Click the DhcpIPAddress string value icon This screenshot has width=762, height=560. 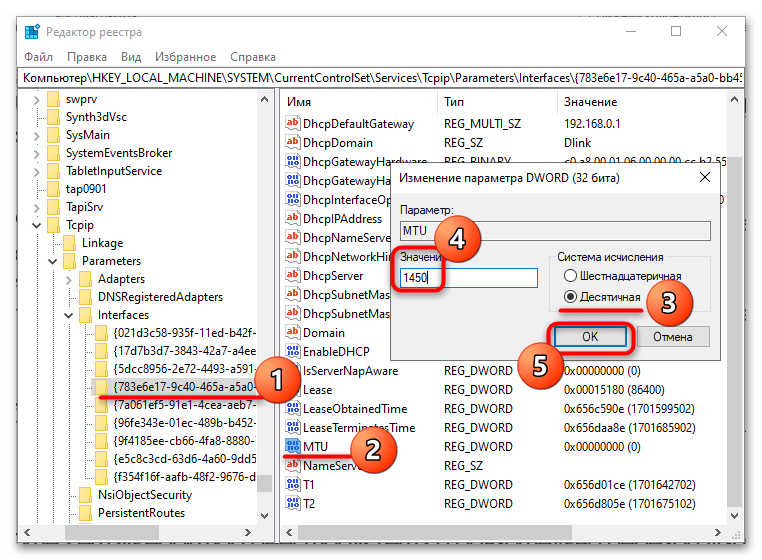coord(293,218)
